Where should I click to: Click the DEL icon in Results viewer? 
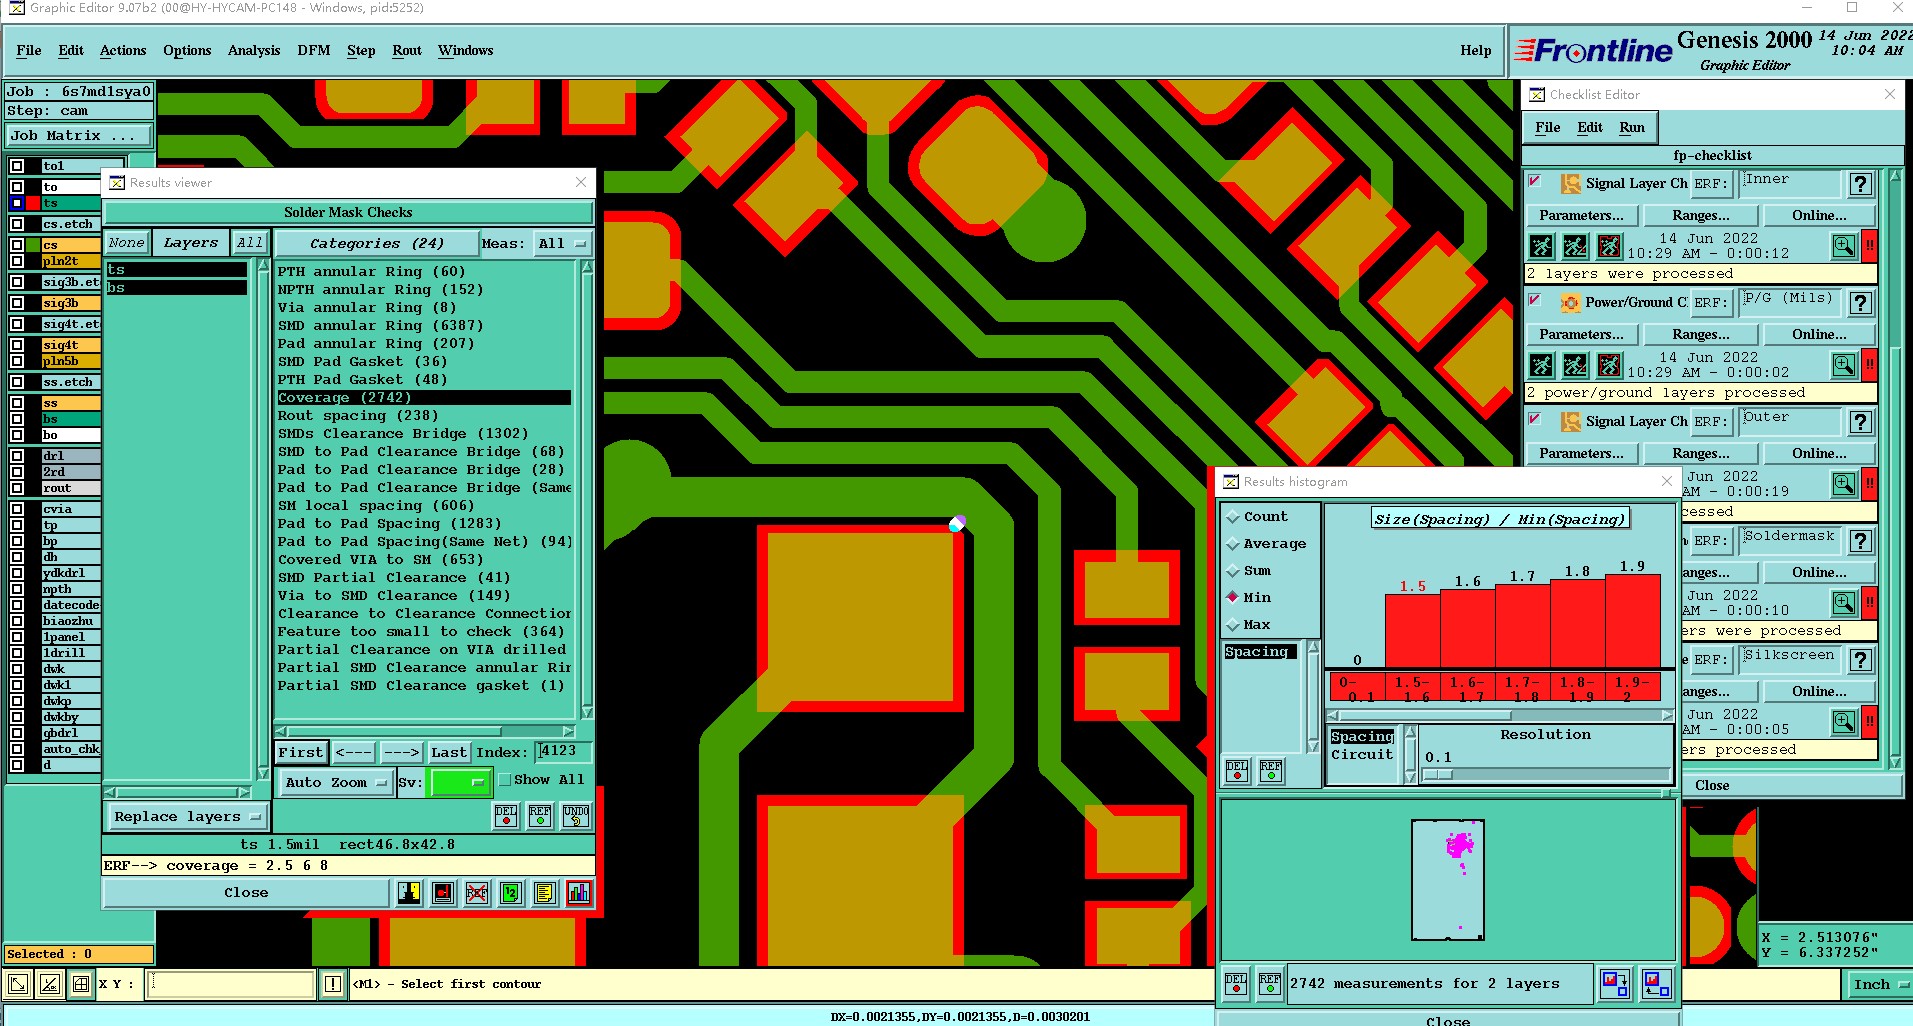click(x=506, y=816)
